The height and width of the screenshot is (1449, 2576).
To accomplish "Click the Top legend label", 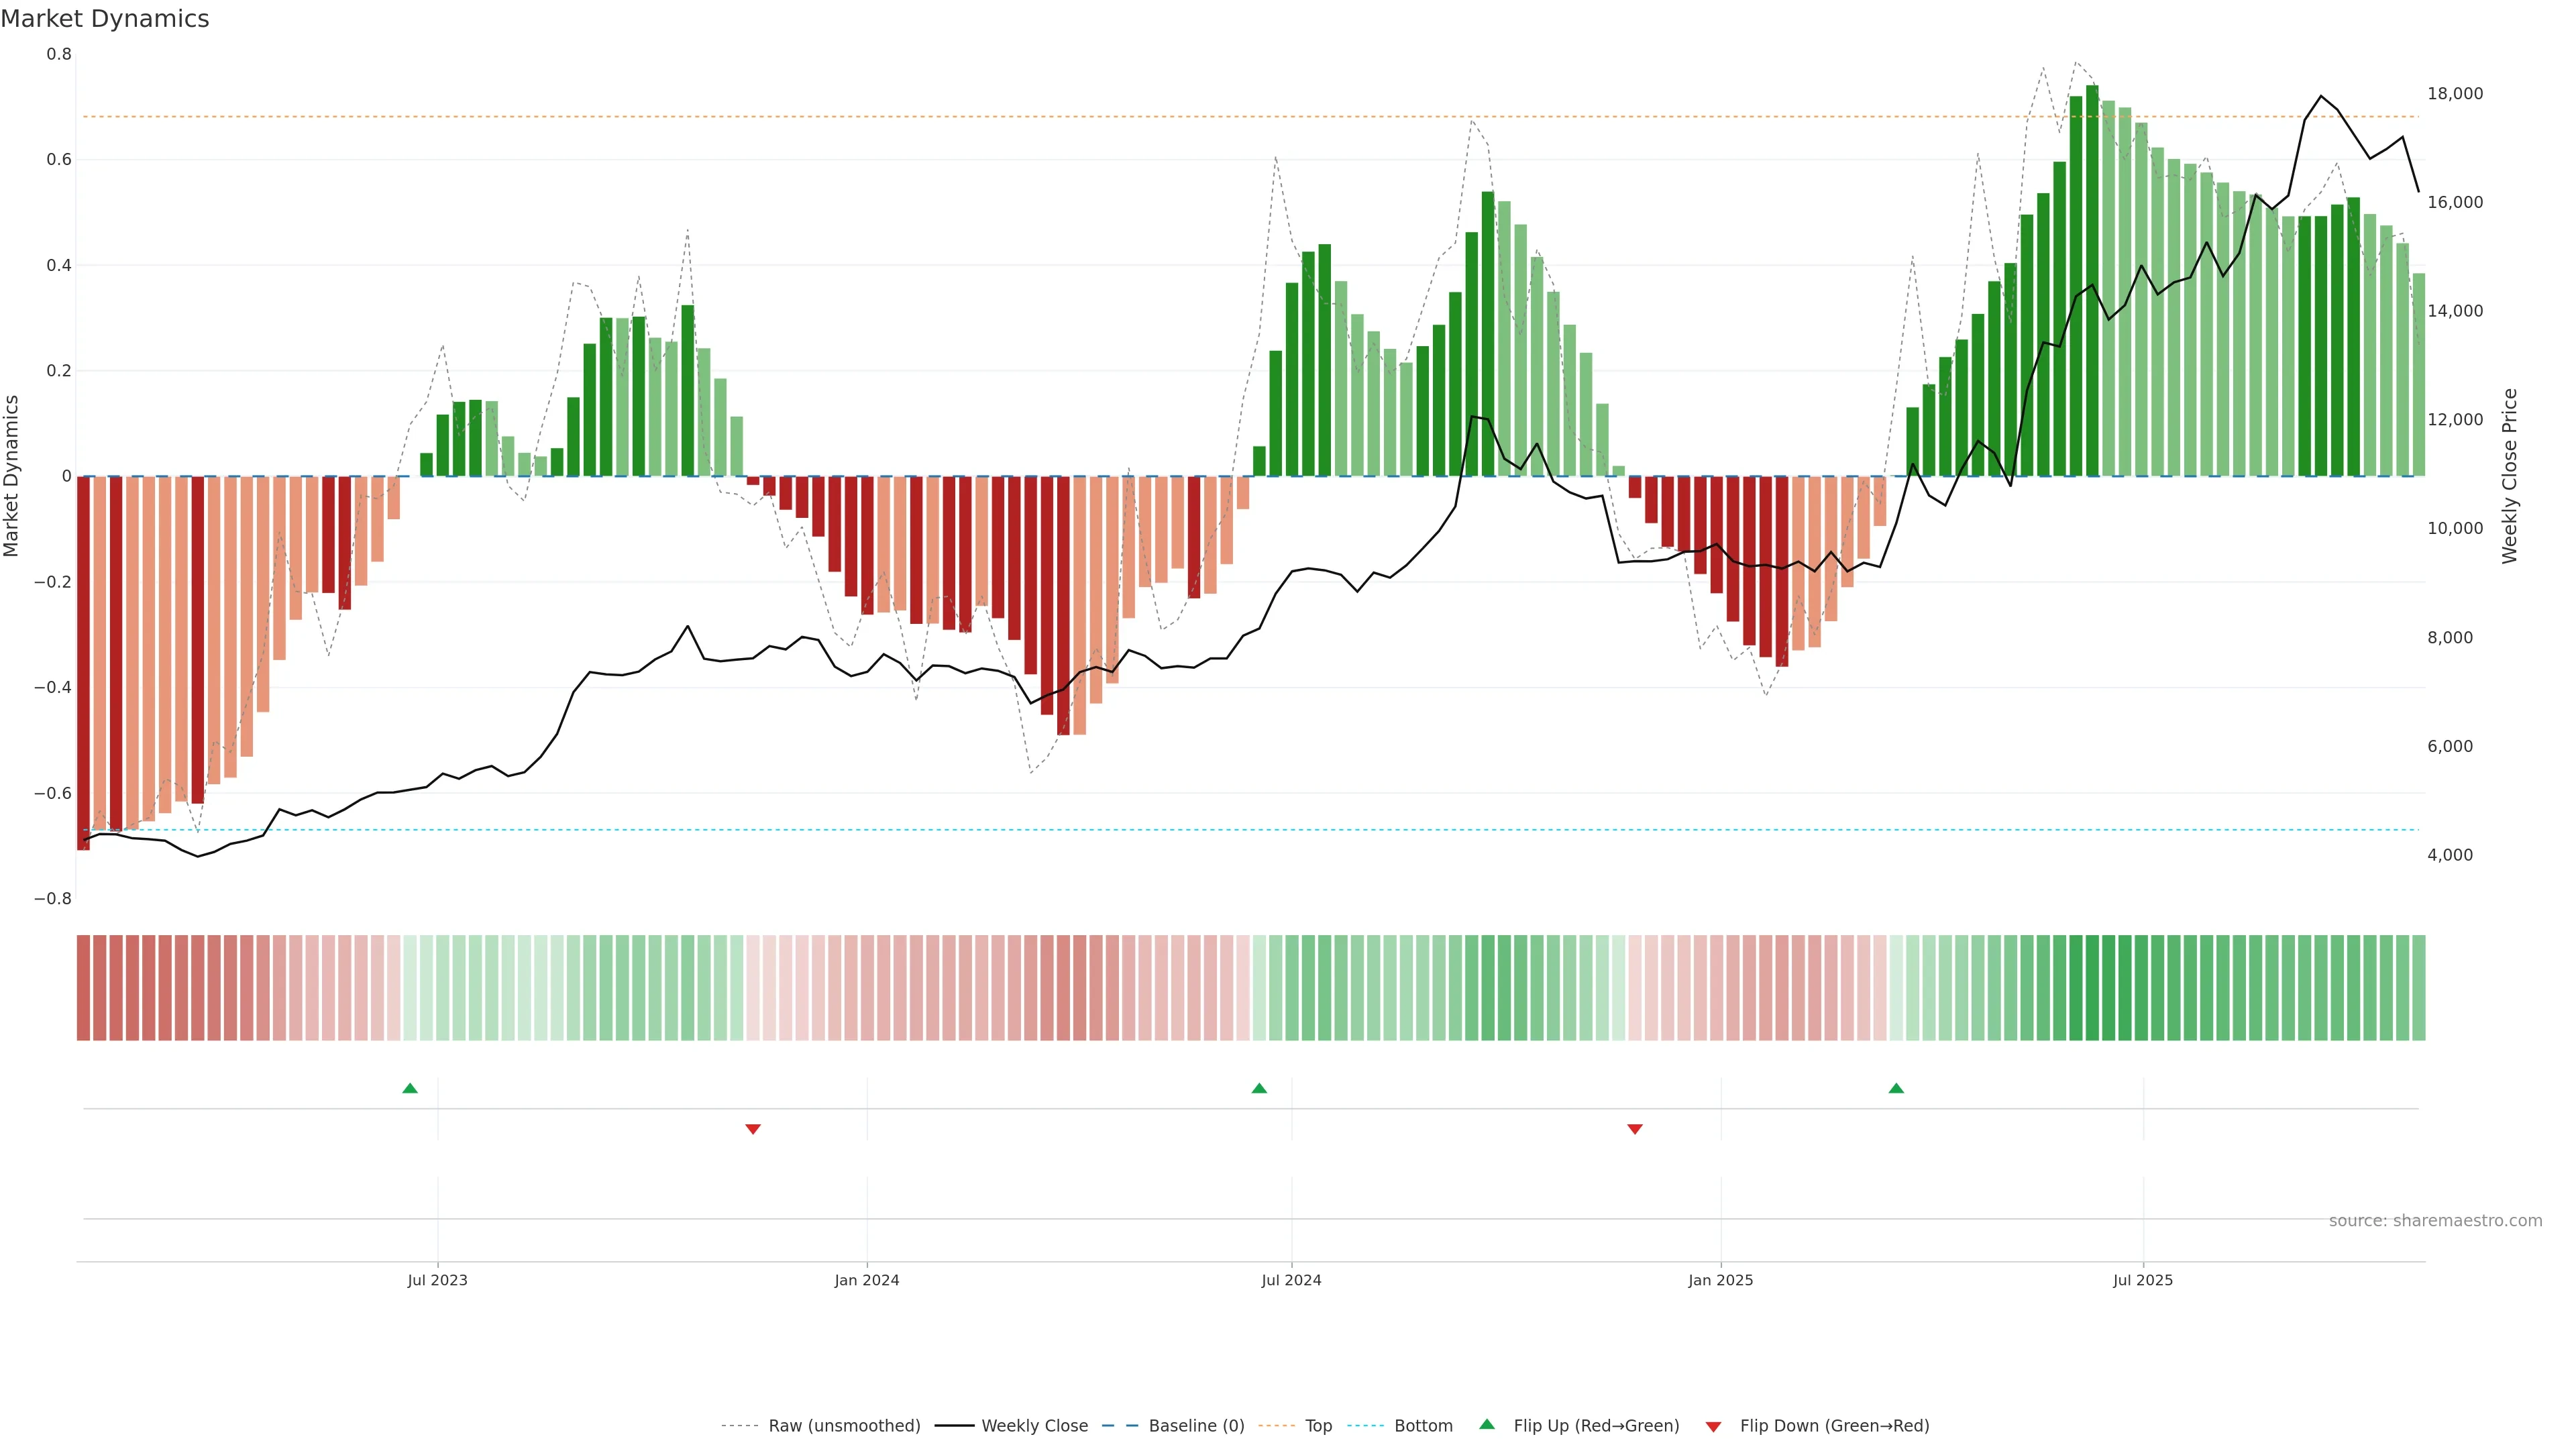I will pyautogui.click(x=1318, y=1426).
